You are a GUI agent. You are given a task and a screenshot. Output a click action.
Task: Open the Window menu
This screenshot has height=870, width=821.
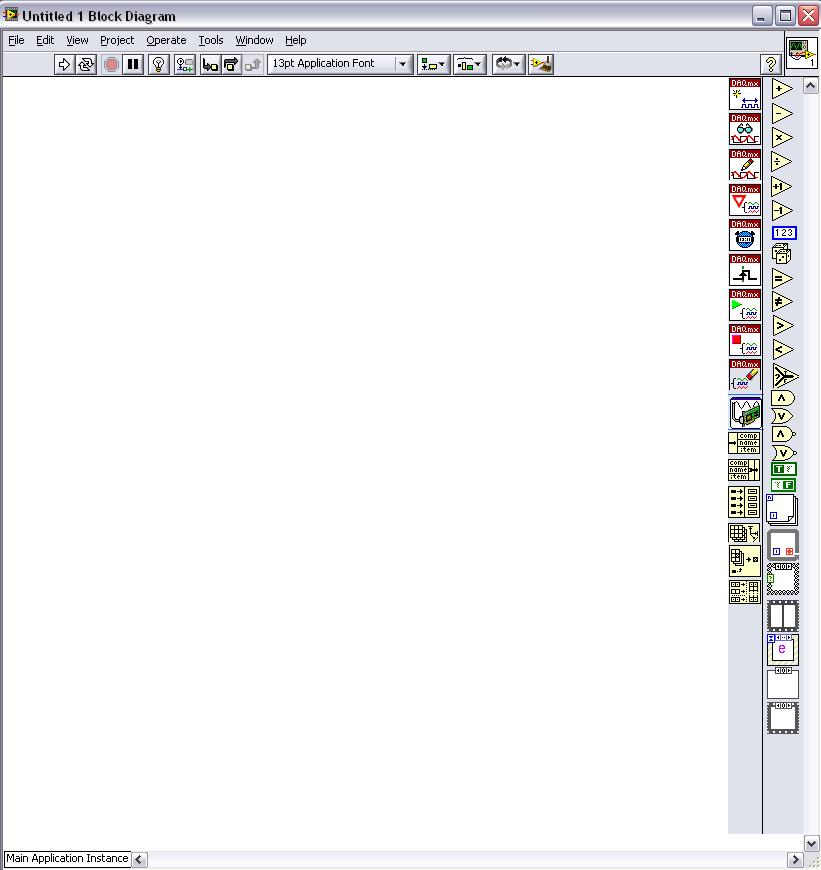coord(254,40)
